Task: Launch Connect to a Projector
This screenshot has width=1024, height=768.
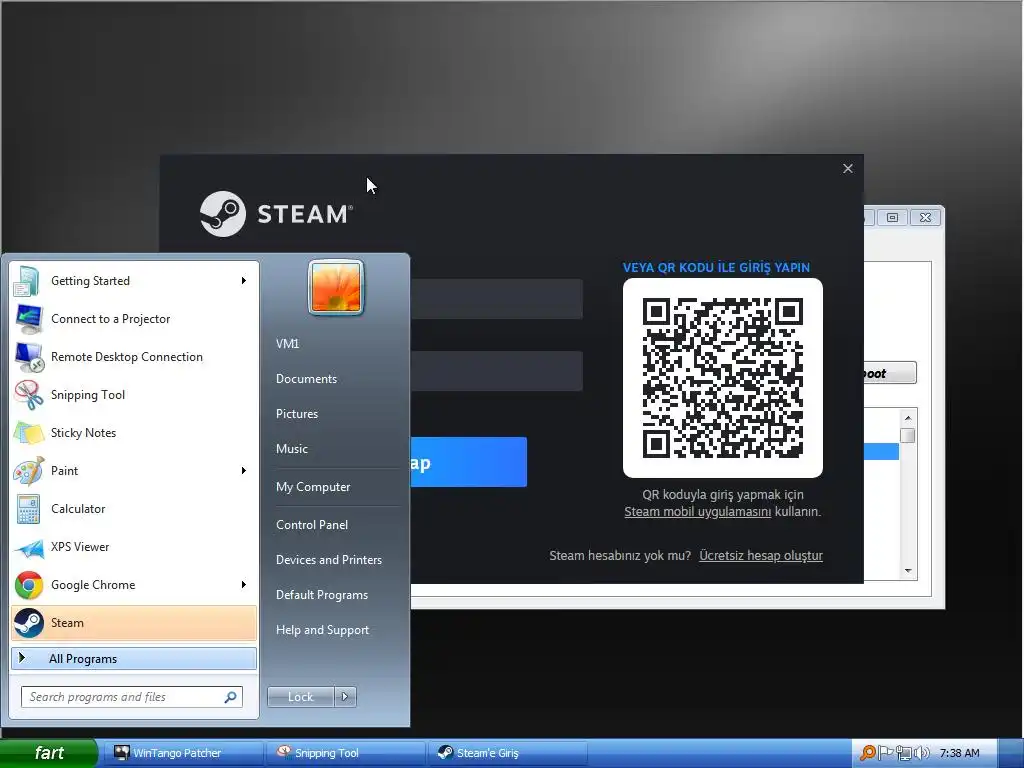Action: click(134, 319)
